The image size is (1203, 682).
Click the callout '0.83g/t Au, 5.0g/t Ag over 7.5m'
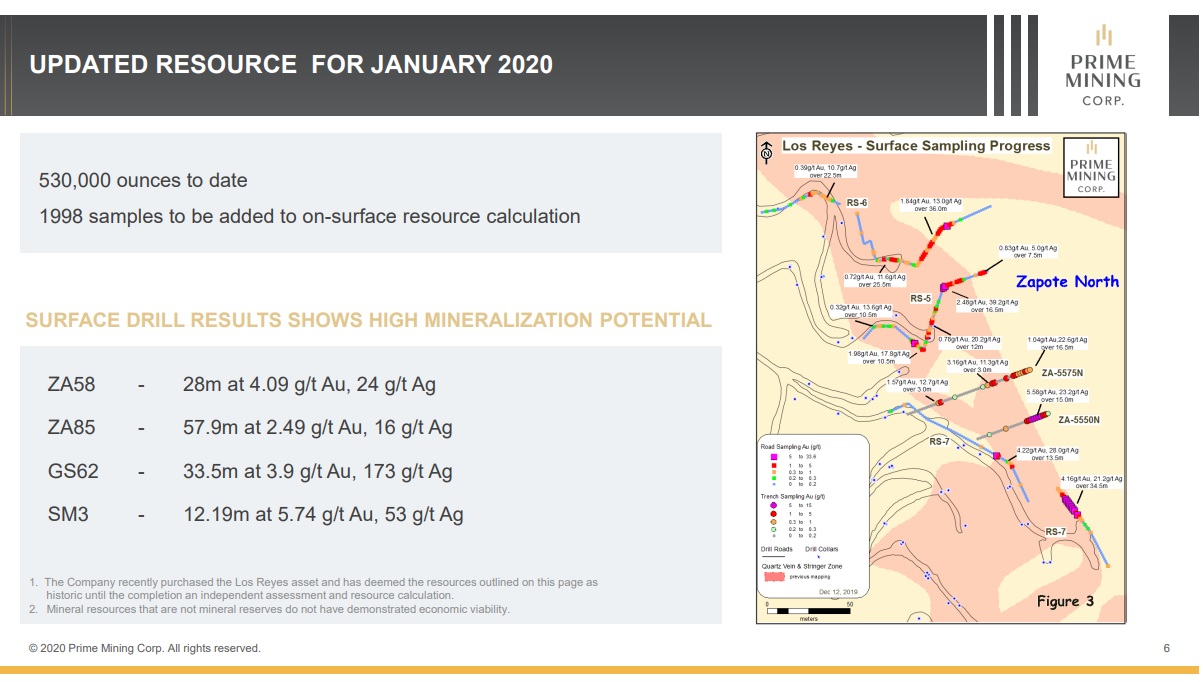(x=1028, y=251)
